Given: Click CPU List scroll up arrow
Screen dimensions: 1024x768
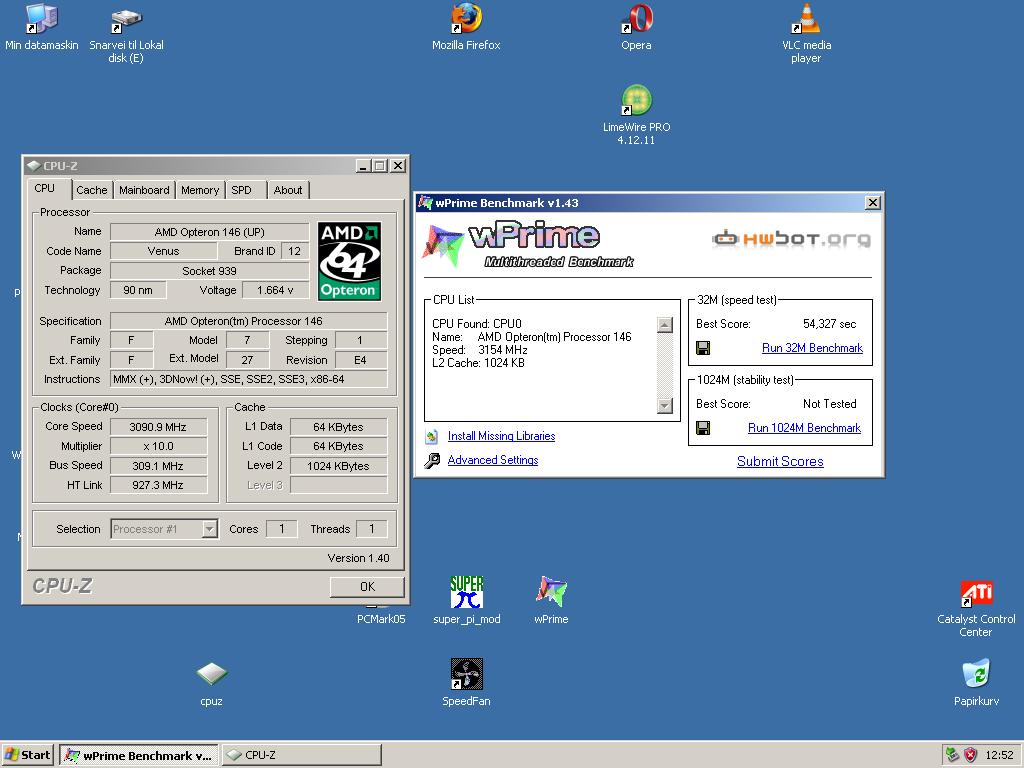Looking at the screenshot, I should tap(665, 325).
